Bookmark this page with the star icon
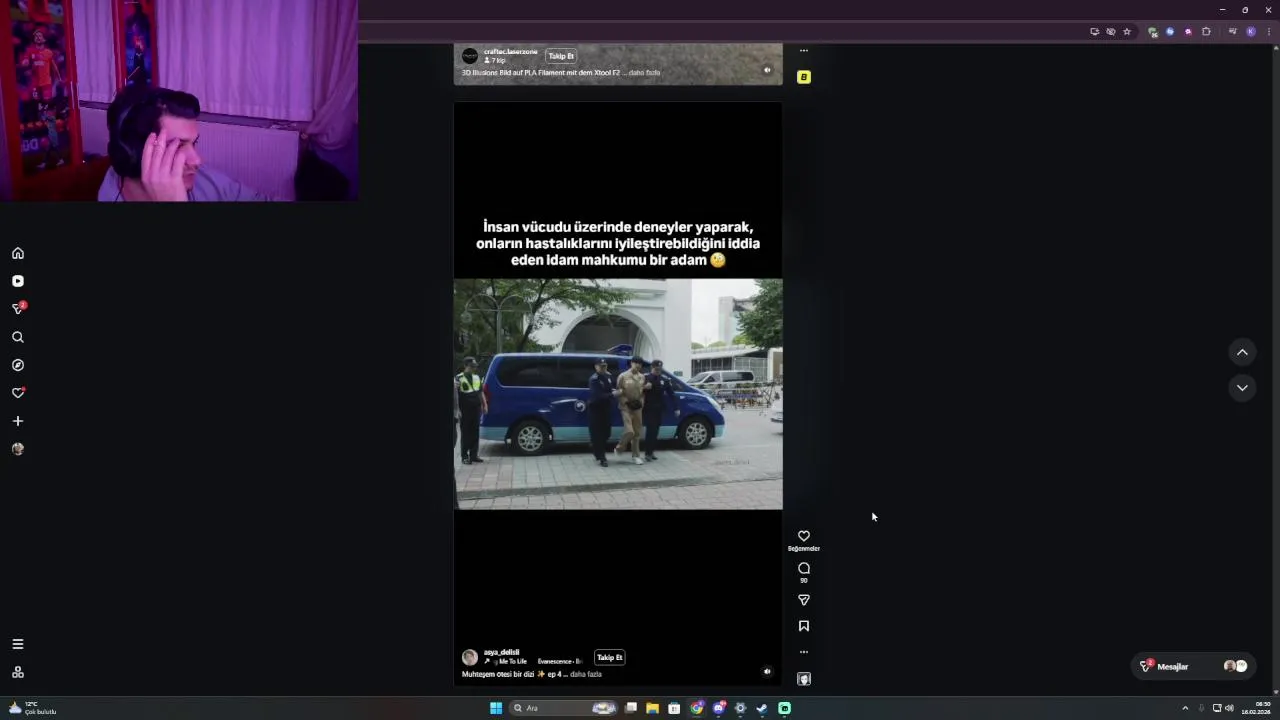Viewport: 1280px width, 720px height. click(1127, 31)
